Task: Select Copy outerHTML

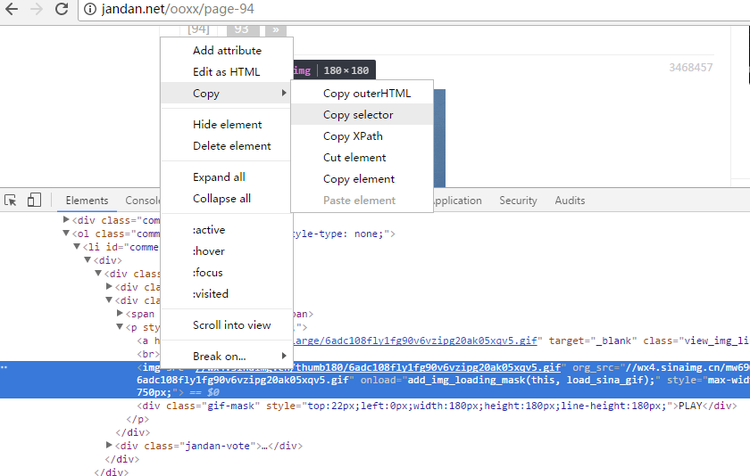Action: pyautogui.click(x=362, y=93)
